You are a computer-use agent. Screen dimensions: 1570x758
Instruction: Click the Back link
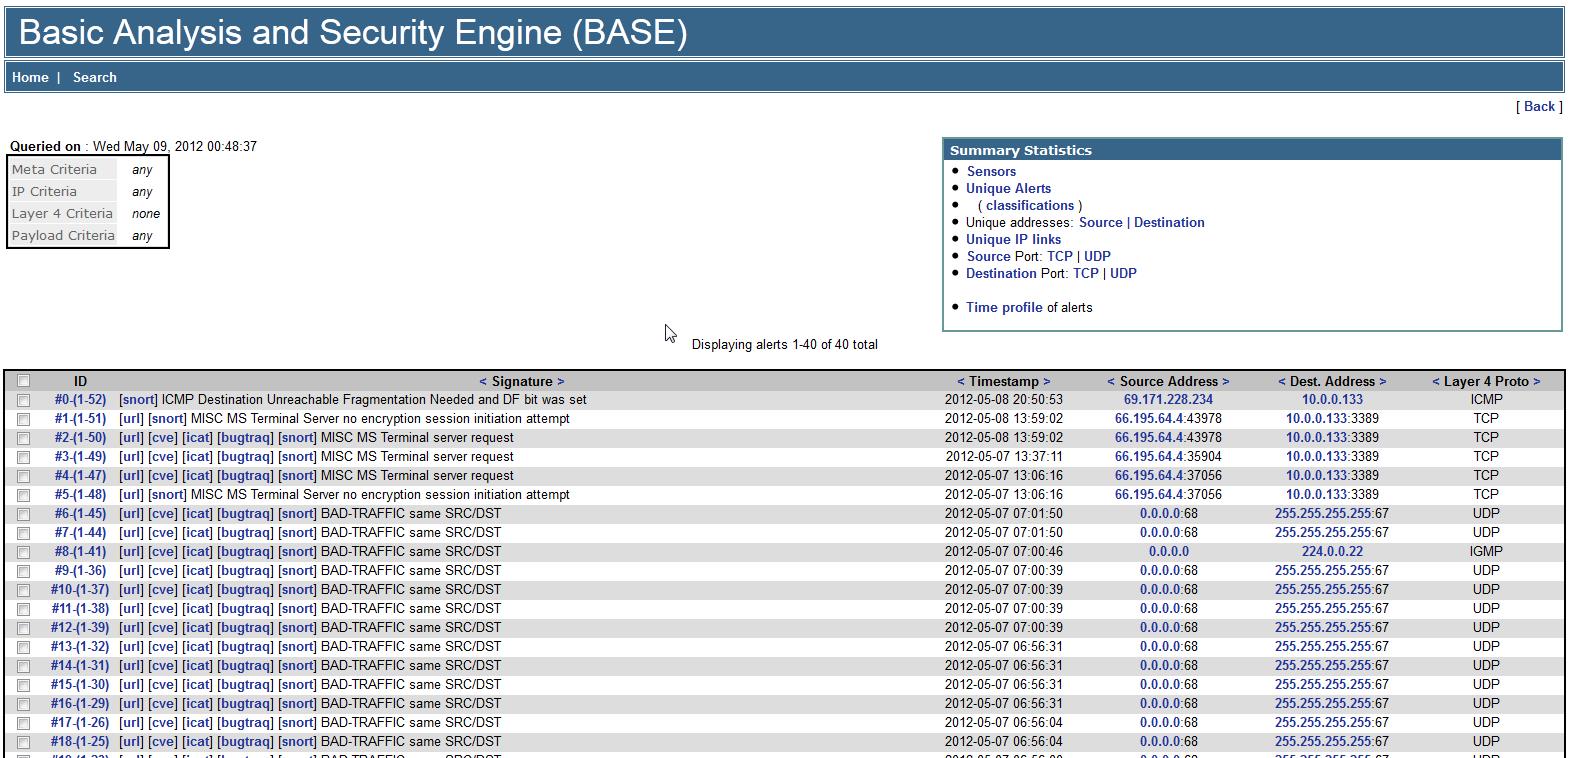tap(1539, 106)
